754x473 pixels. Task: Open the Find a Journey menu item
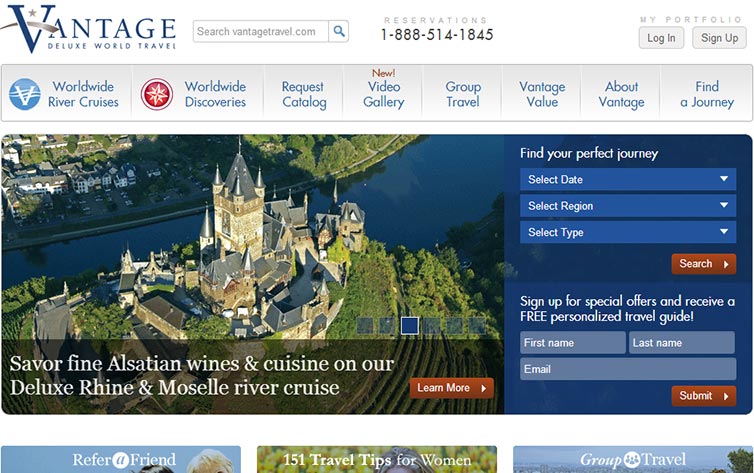click(707, 94)
